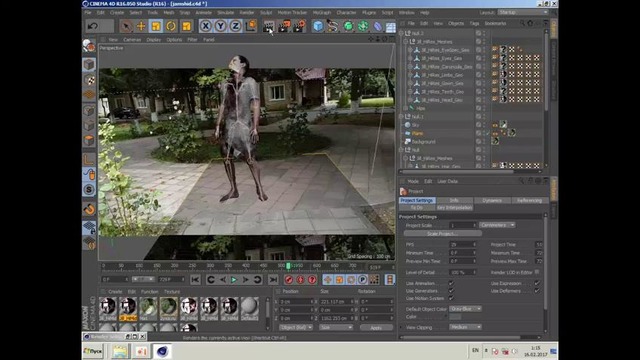The width and height of the screenshot is (640, 360).
Task: Toggle Render LOD in Editor checkbox
Action: coord(537,272)
